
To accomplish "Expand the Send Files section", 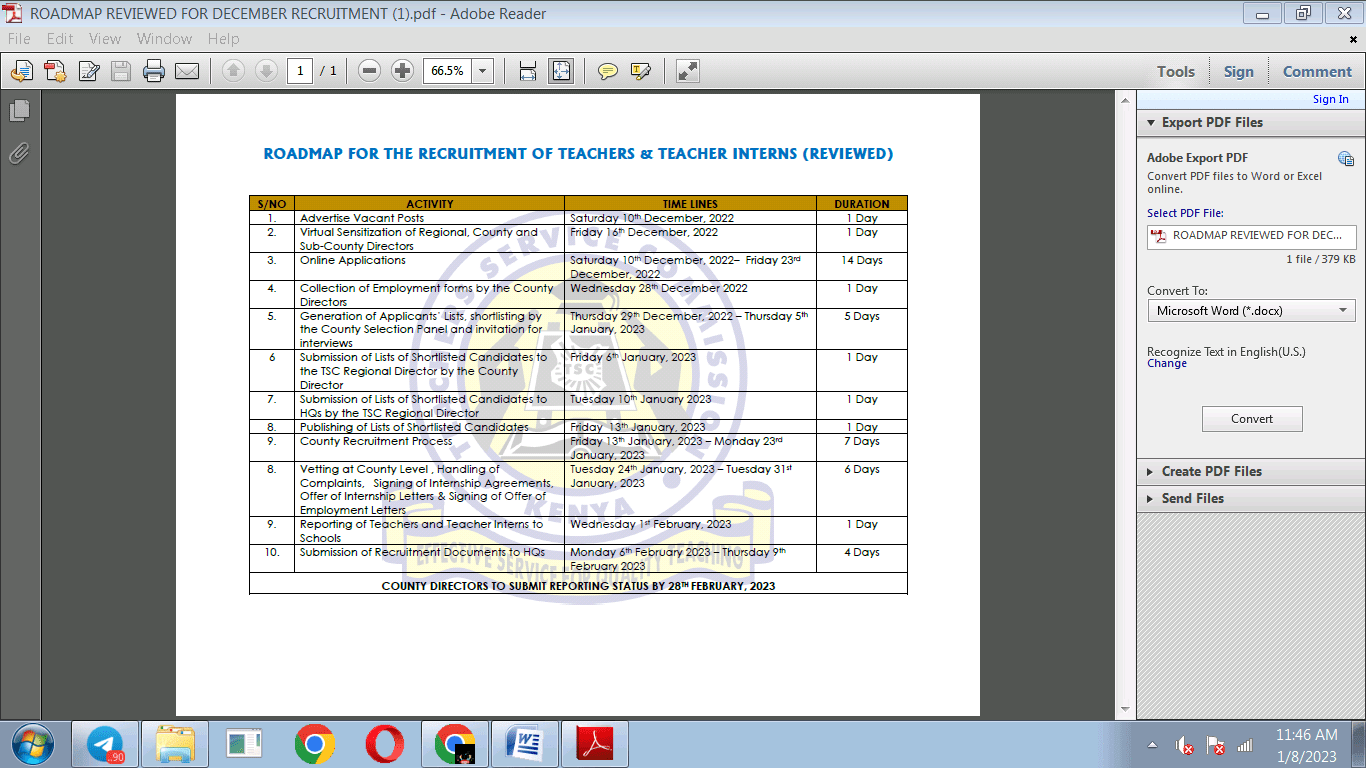I will click(1192, 498).
